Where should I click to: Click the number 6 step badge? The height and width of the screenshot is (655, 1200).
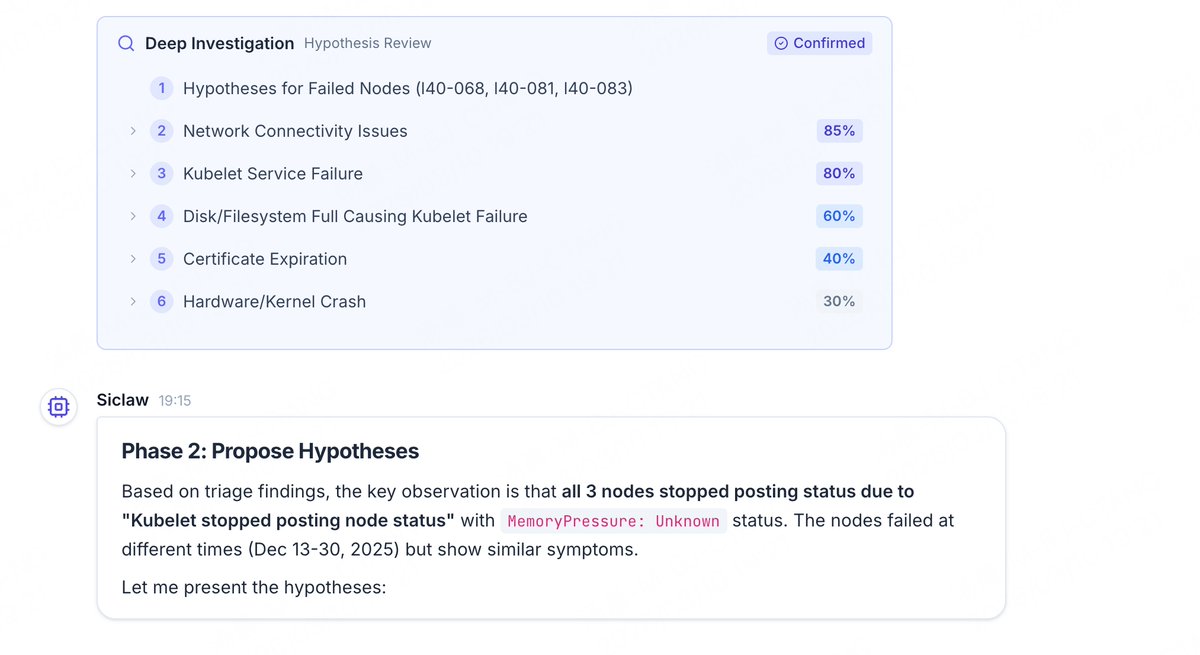click(162, 301)
